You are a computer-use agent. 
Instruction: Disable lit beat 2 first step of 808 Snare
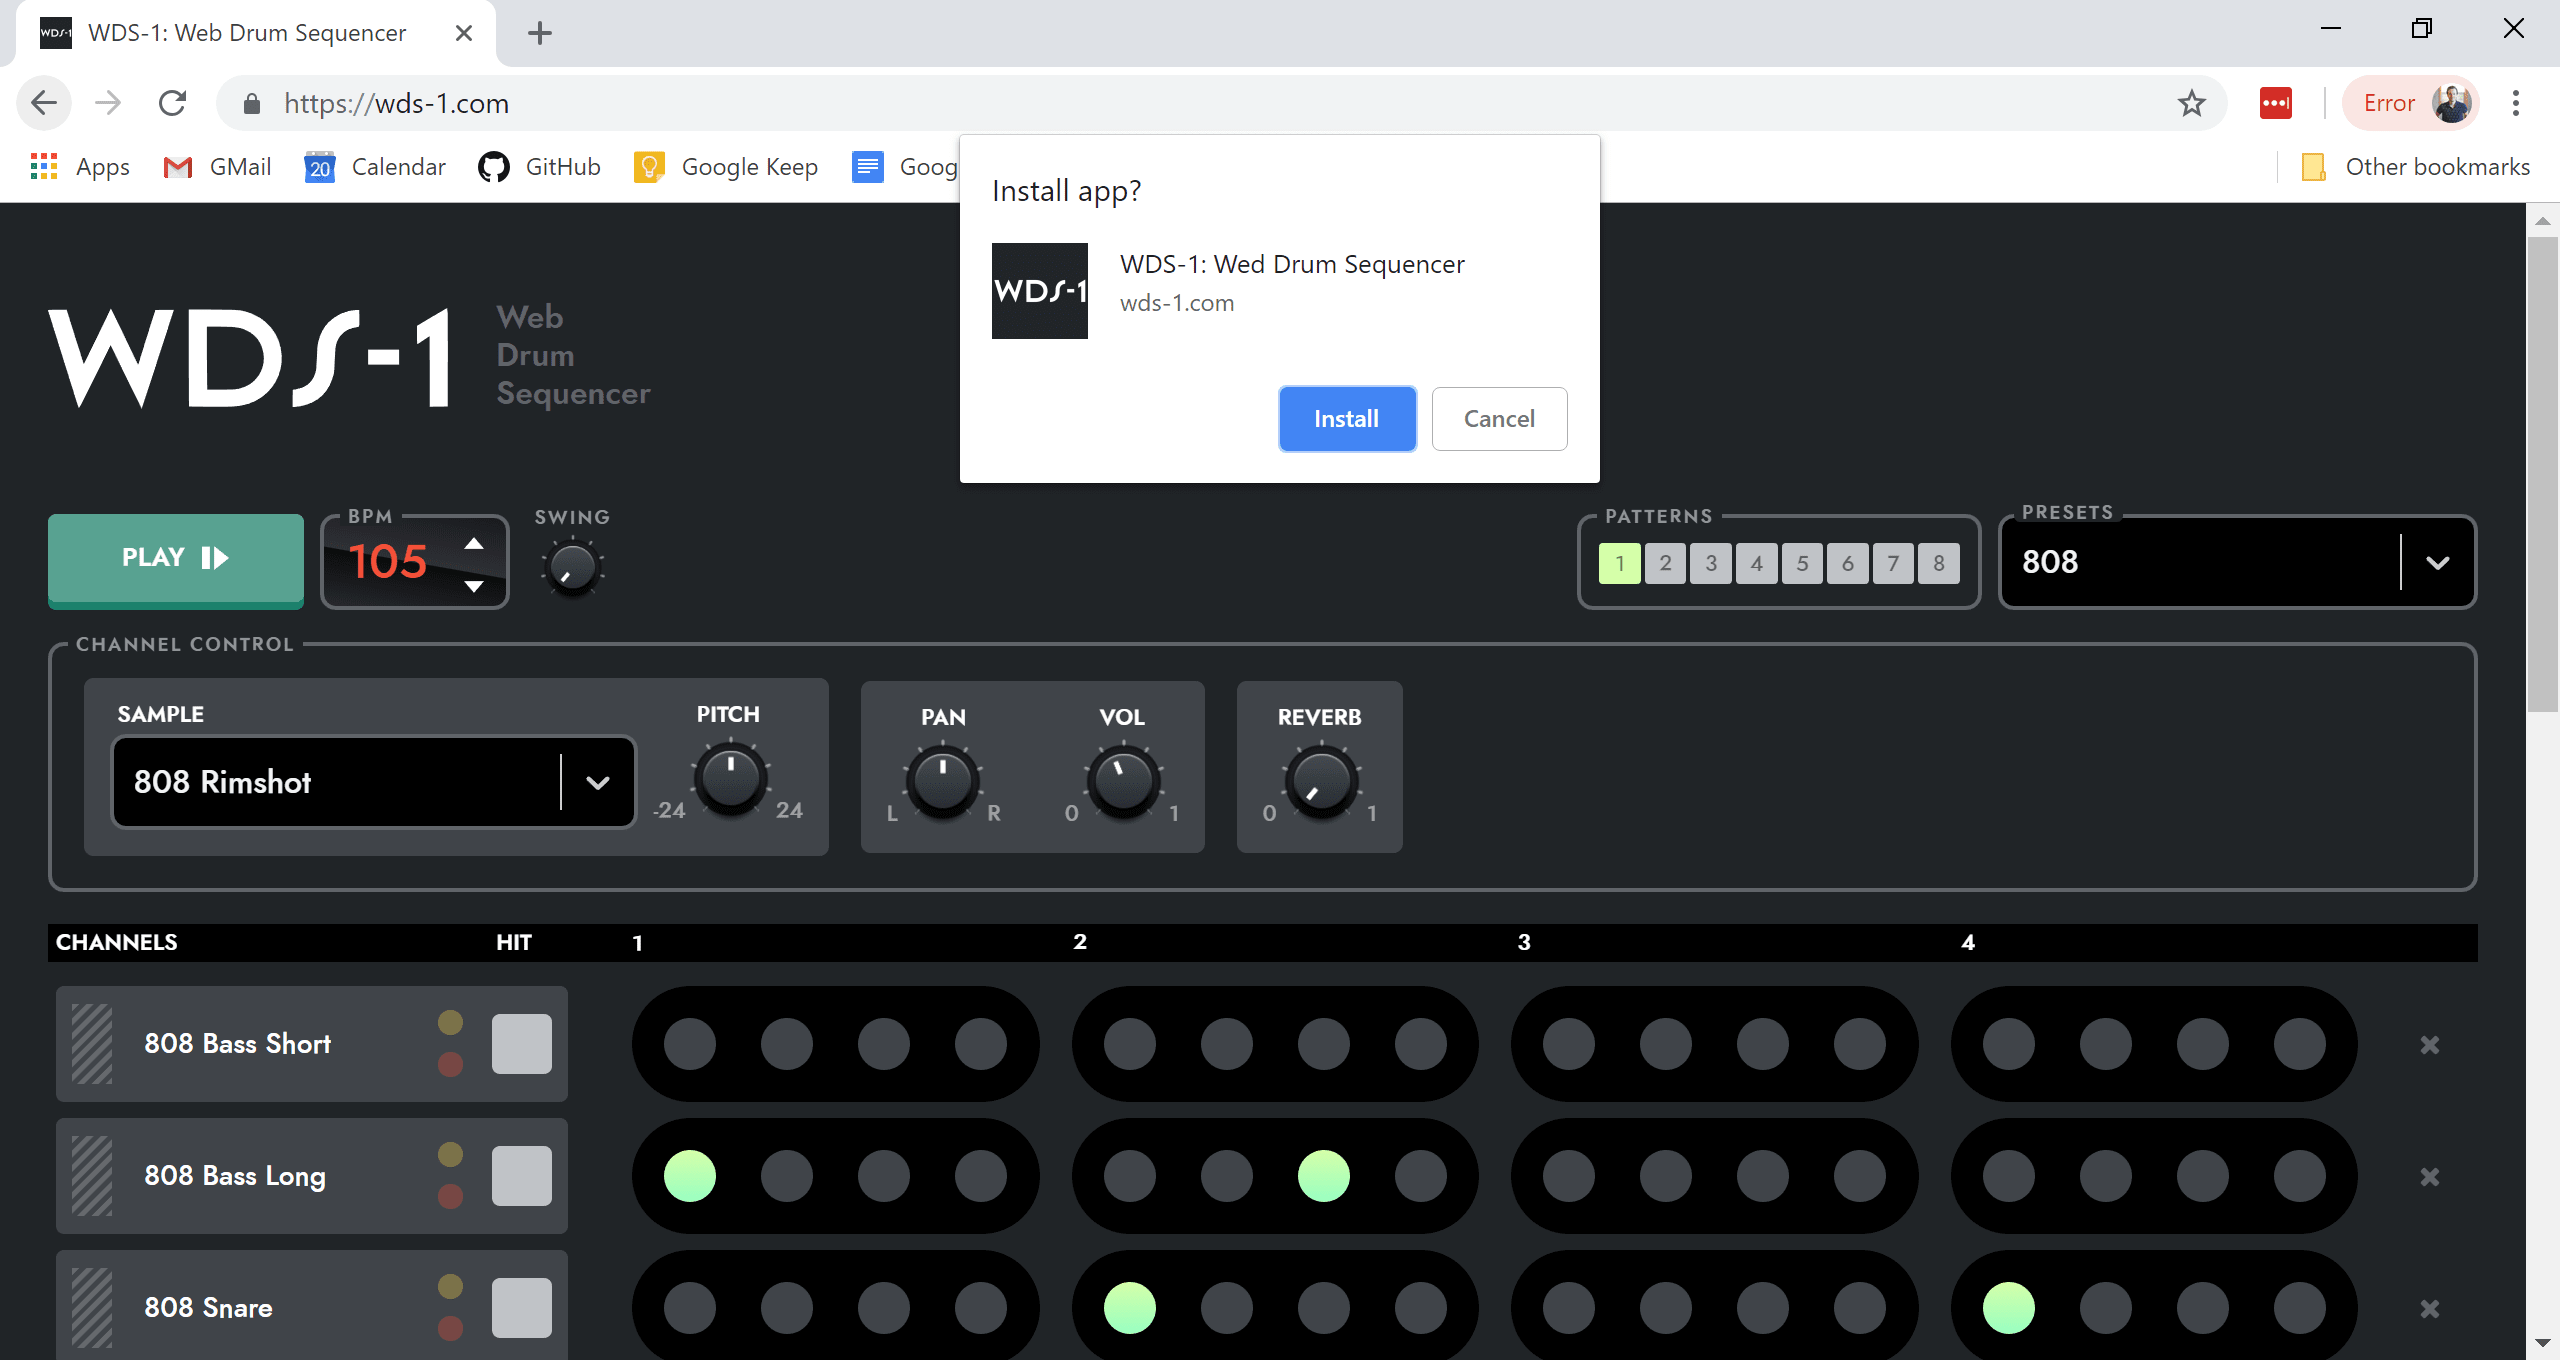click(x=1130, y=1308)
